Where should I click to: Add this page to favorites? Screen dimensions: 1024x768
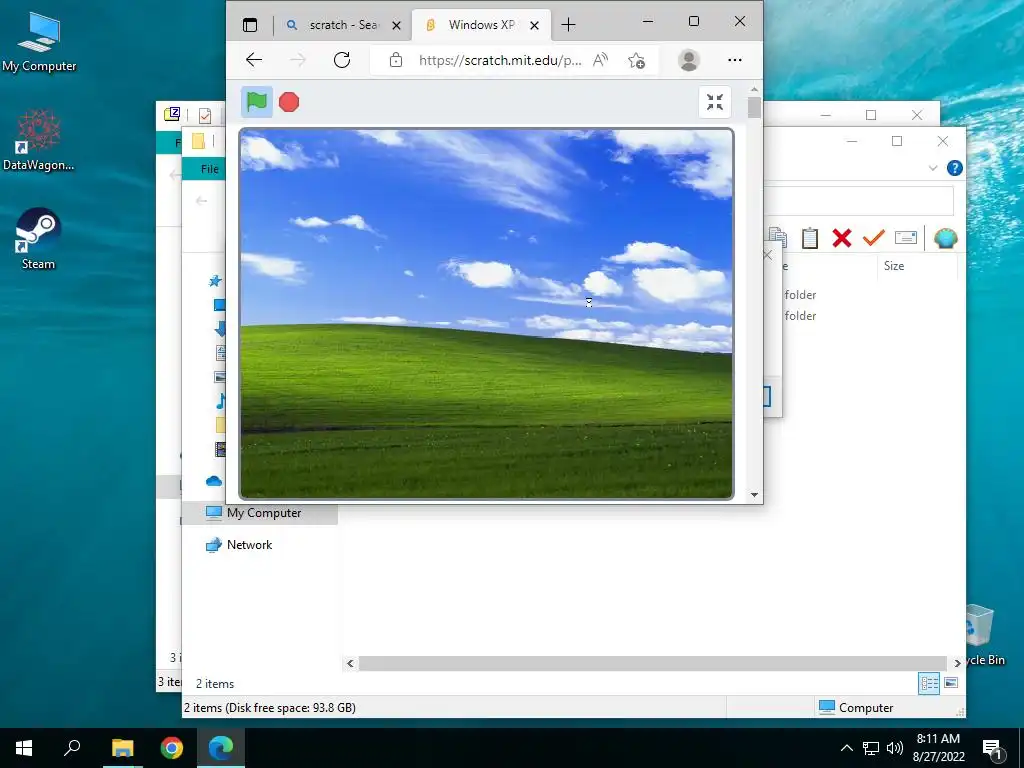coord(636,60)
